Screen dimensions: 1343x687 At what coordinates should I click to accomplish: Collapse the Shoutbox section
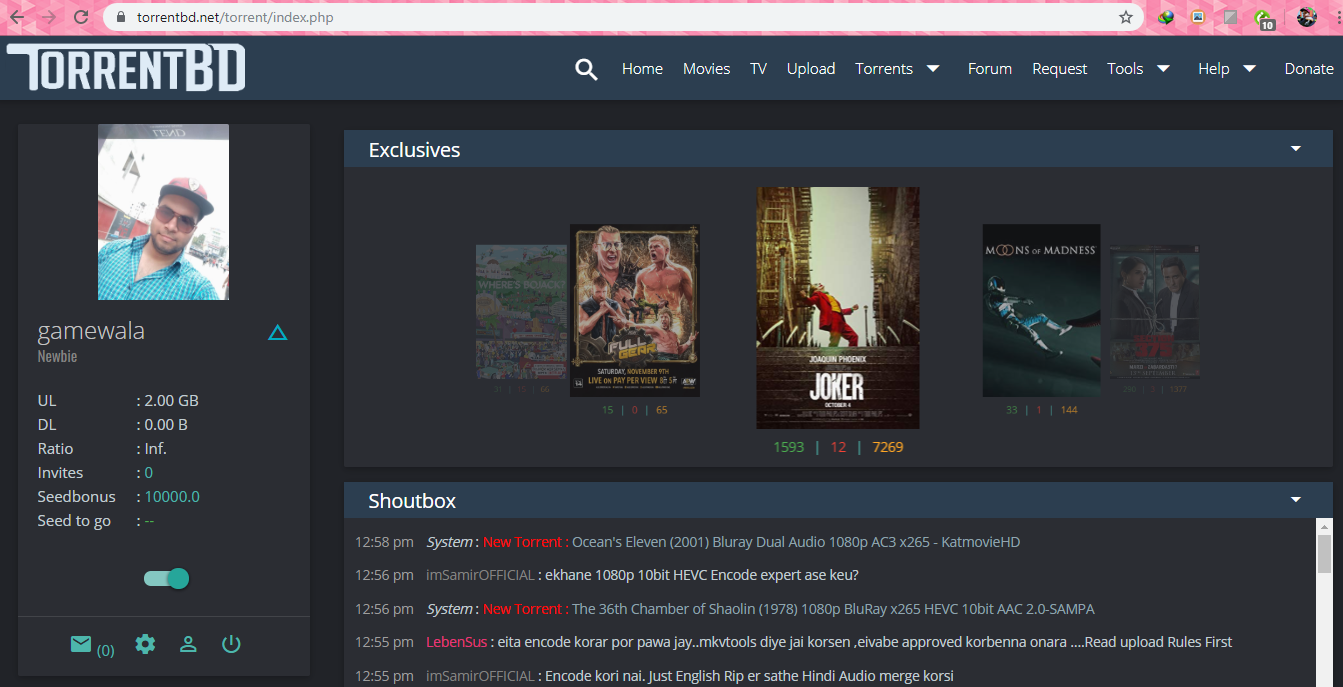(x=1296, y=500)
